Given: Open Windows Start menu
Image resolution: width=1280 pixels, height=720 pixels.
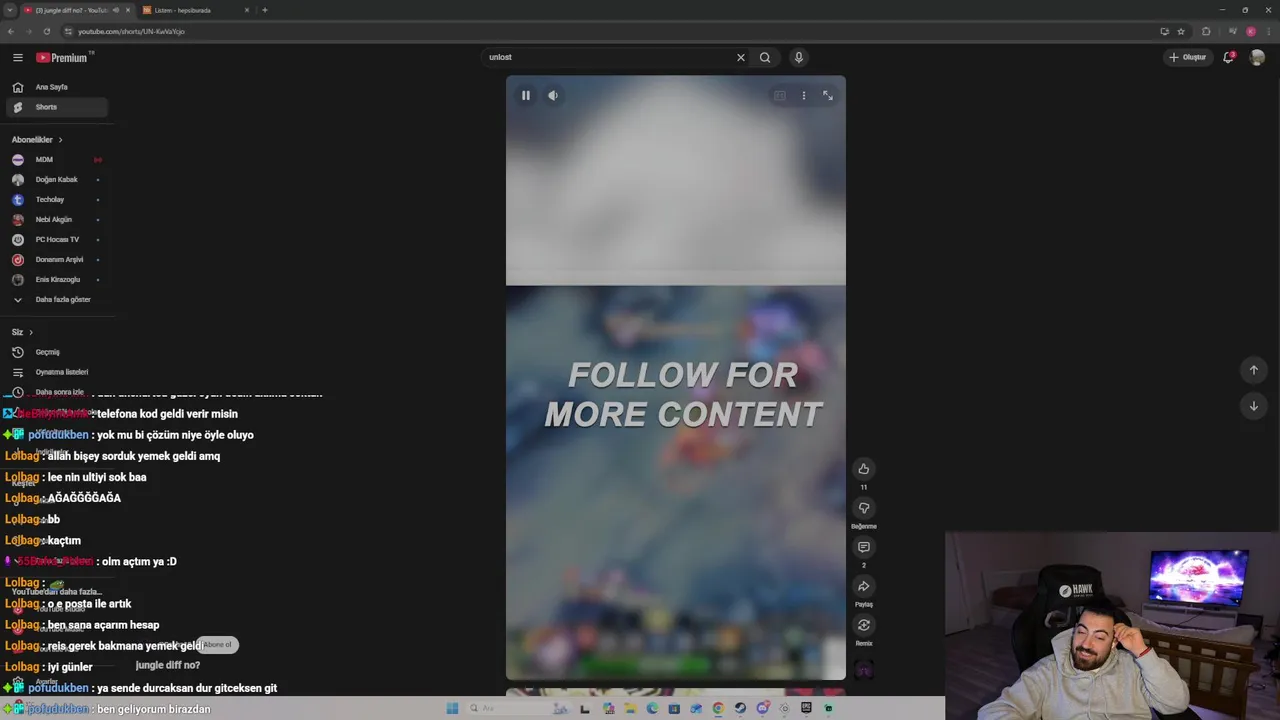Looking at the screenshot, I should pos(452,708).
